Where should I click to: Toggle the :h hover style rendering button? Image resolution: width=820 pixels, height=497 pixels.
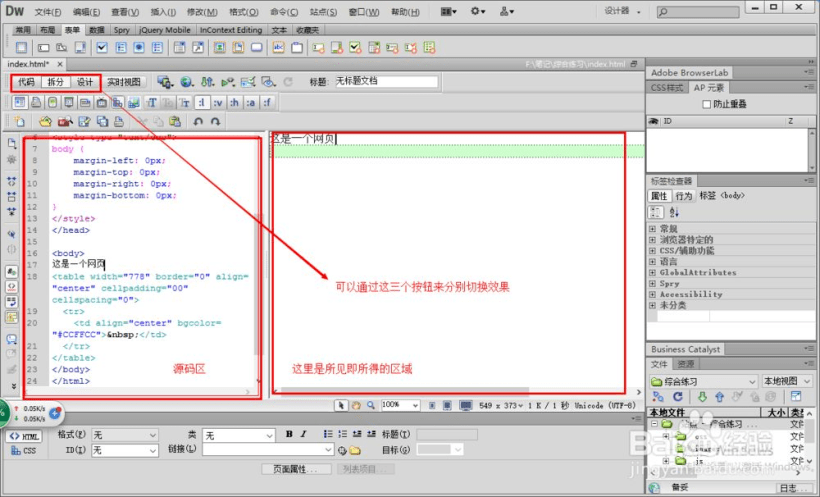[x=234, y=103]
